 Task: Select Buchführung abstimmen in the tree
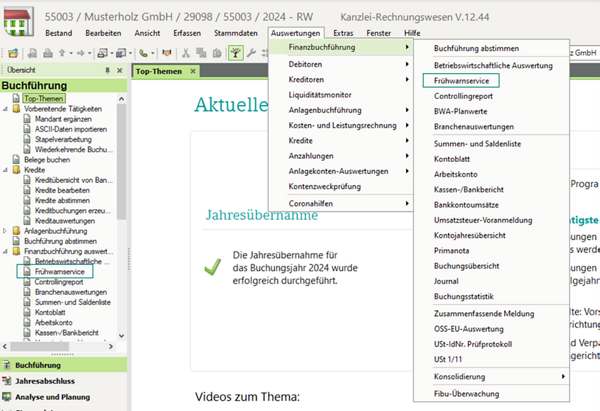point(60,241)
